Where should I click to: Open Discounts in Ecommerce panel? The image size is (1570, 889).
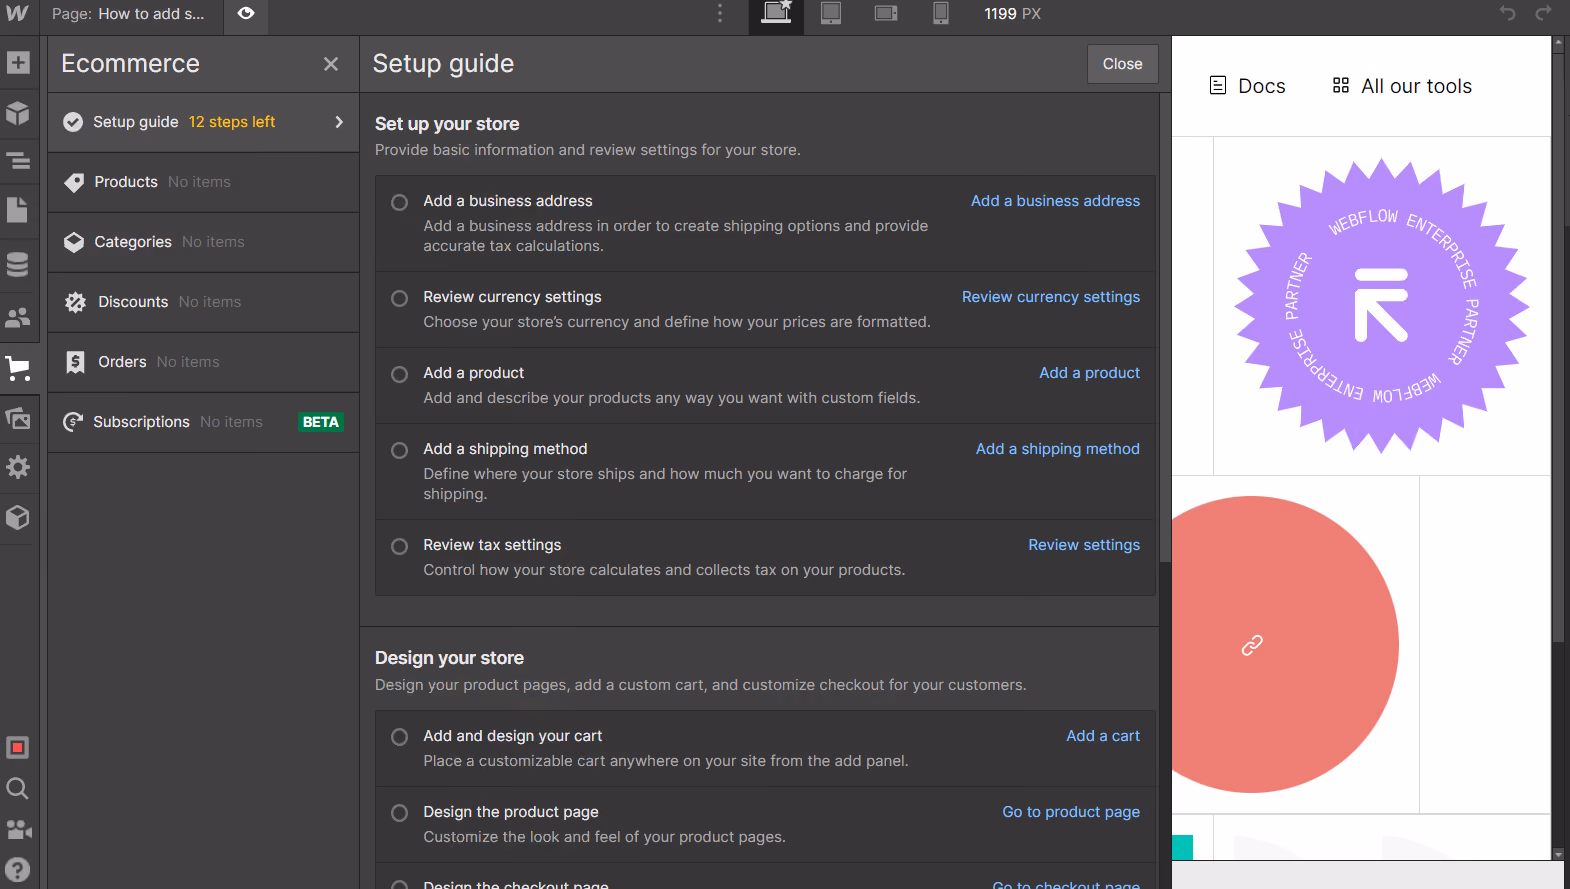(x=204, y=302)
